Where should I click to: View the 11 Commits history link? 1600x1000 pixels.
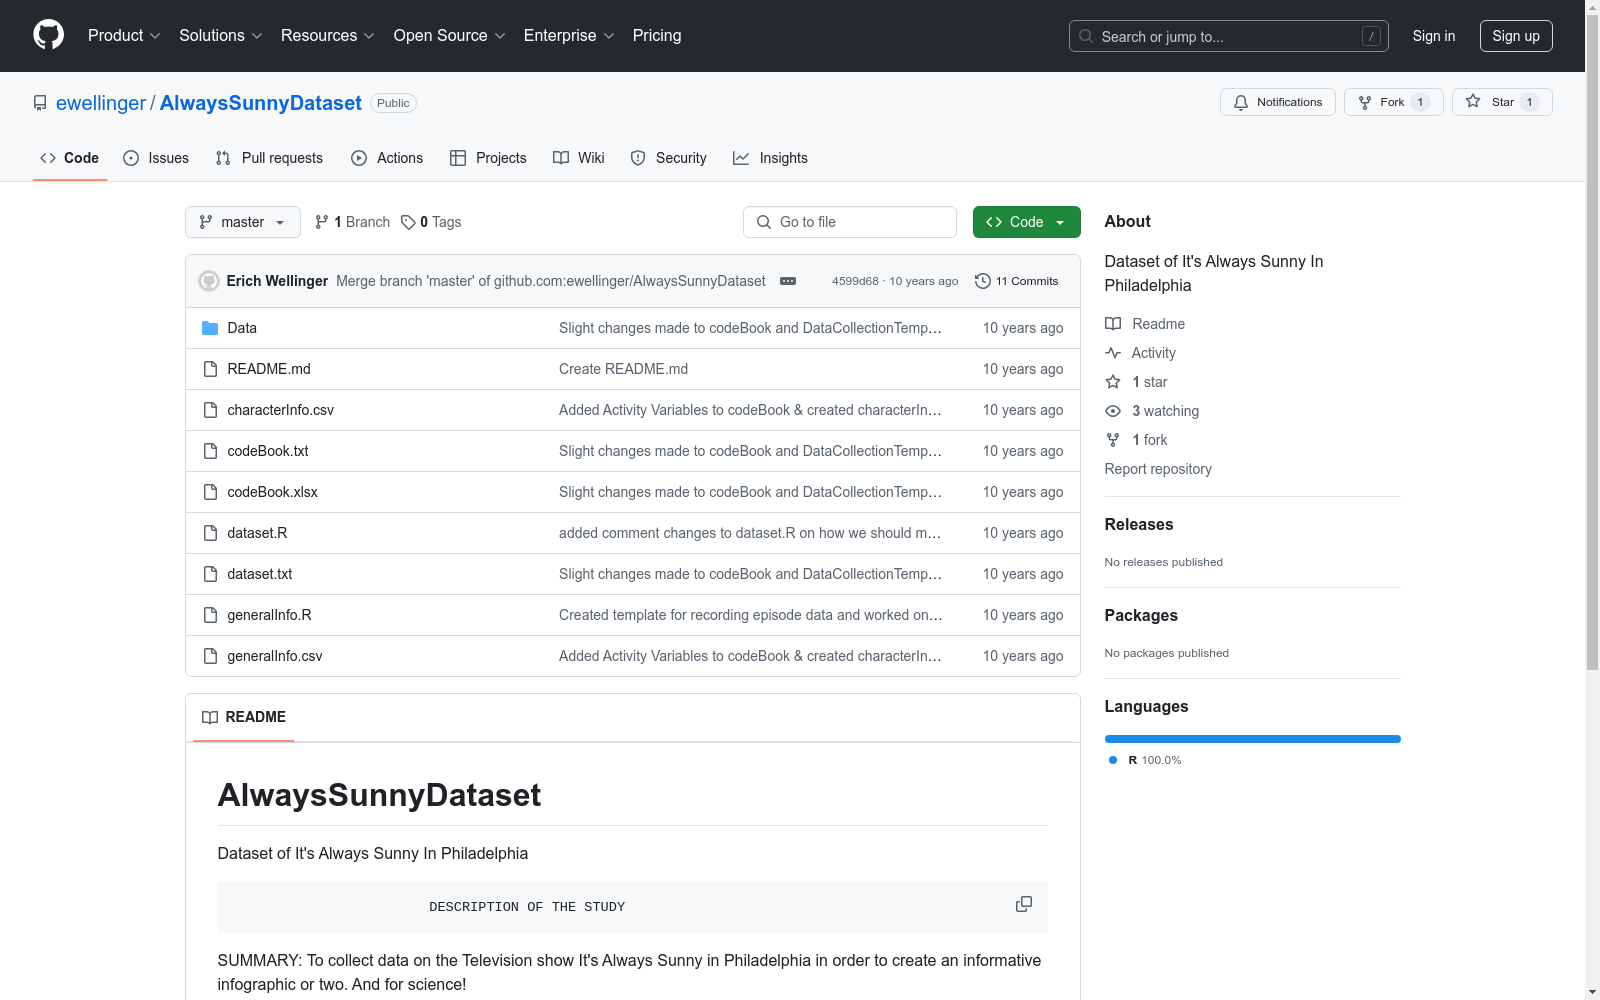pyautogui.click(x=1017, y=281)
